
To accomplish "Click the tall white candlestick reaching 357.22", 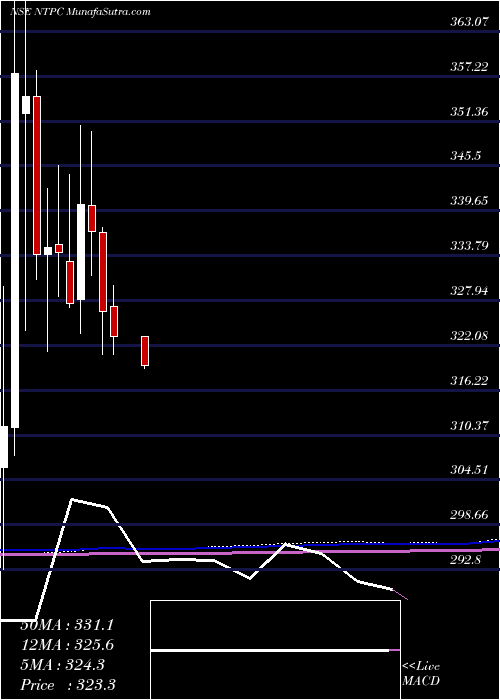I will click(x=15, y=250).
